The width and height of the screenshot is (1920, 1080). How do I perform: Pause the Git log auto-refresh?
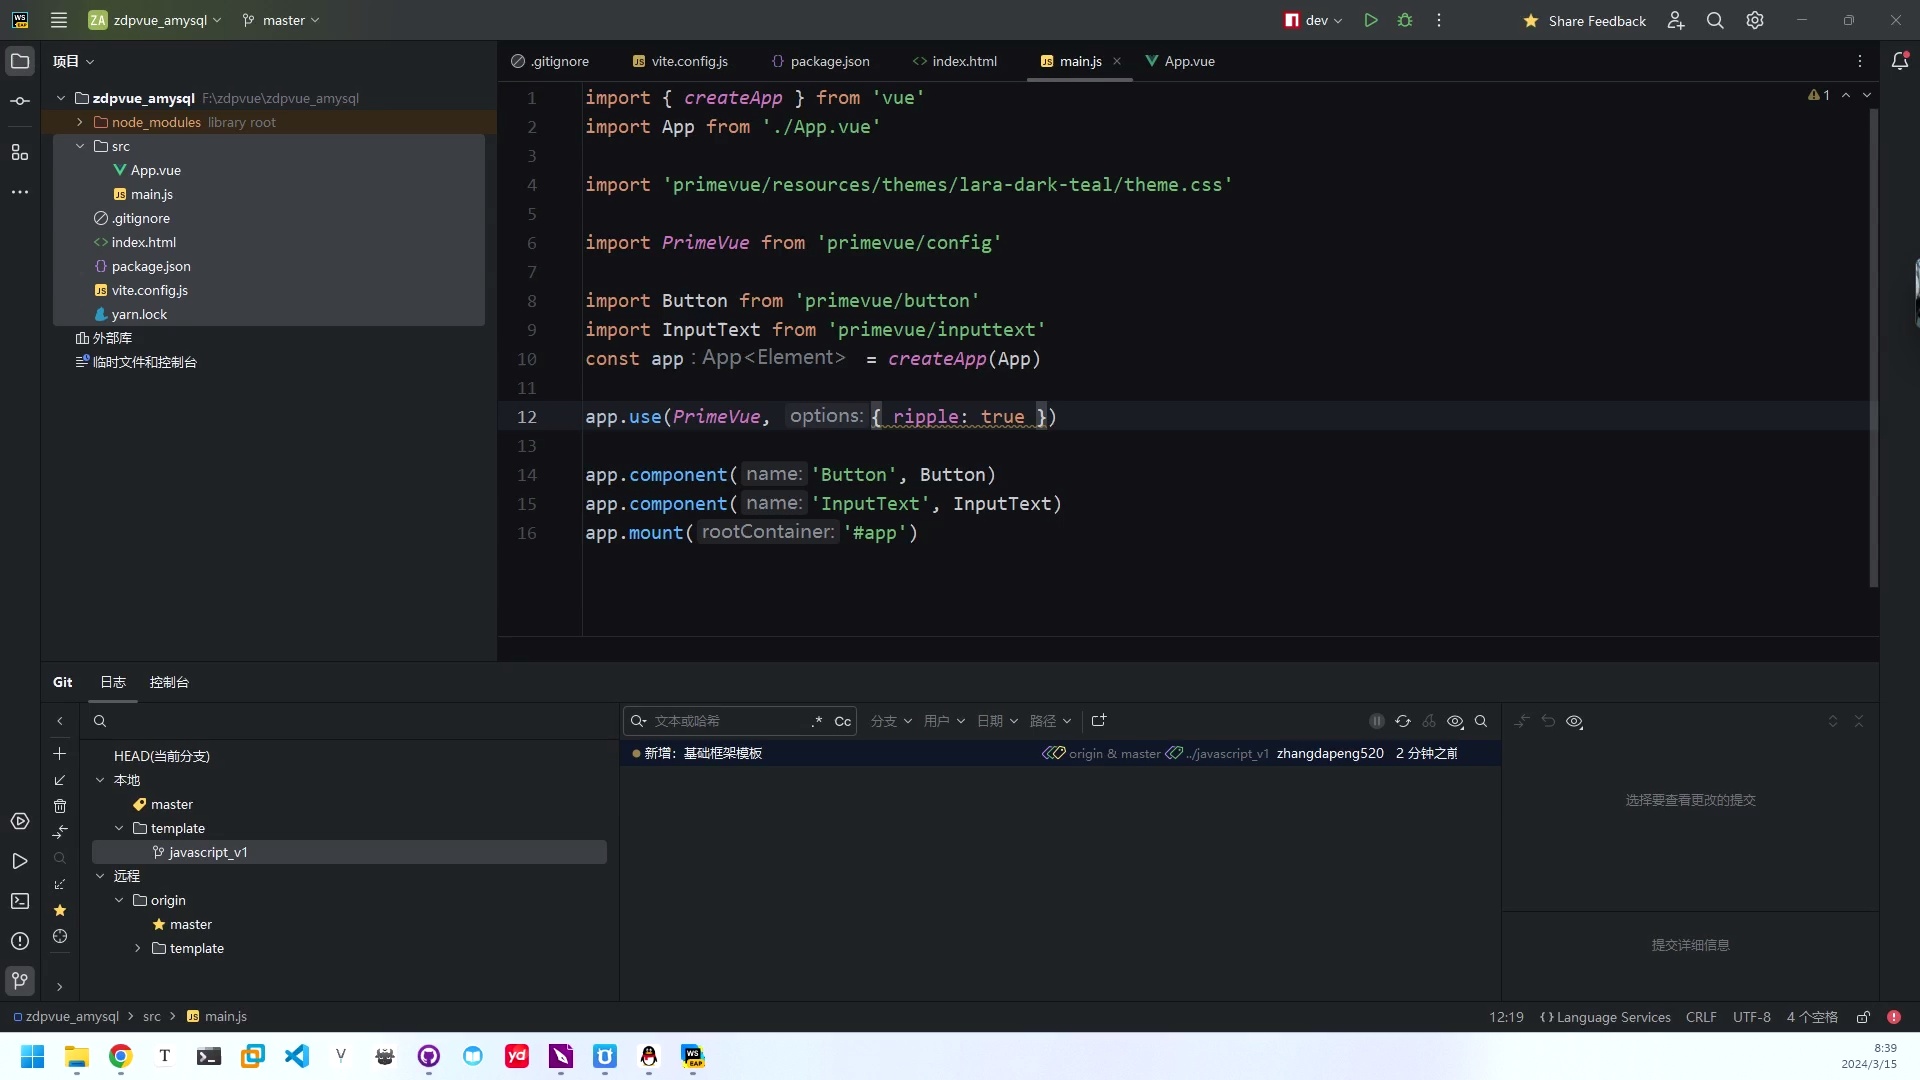(x=1377, y=721)
